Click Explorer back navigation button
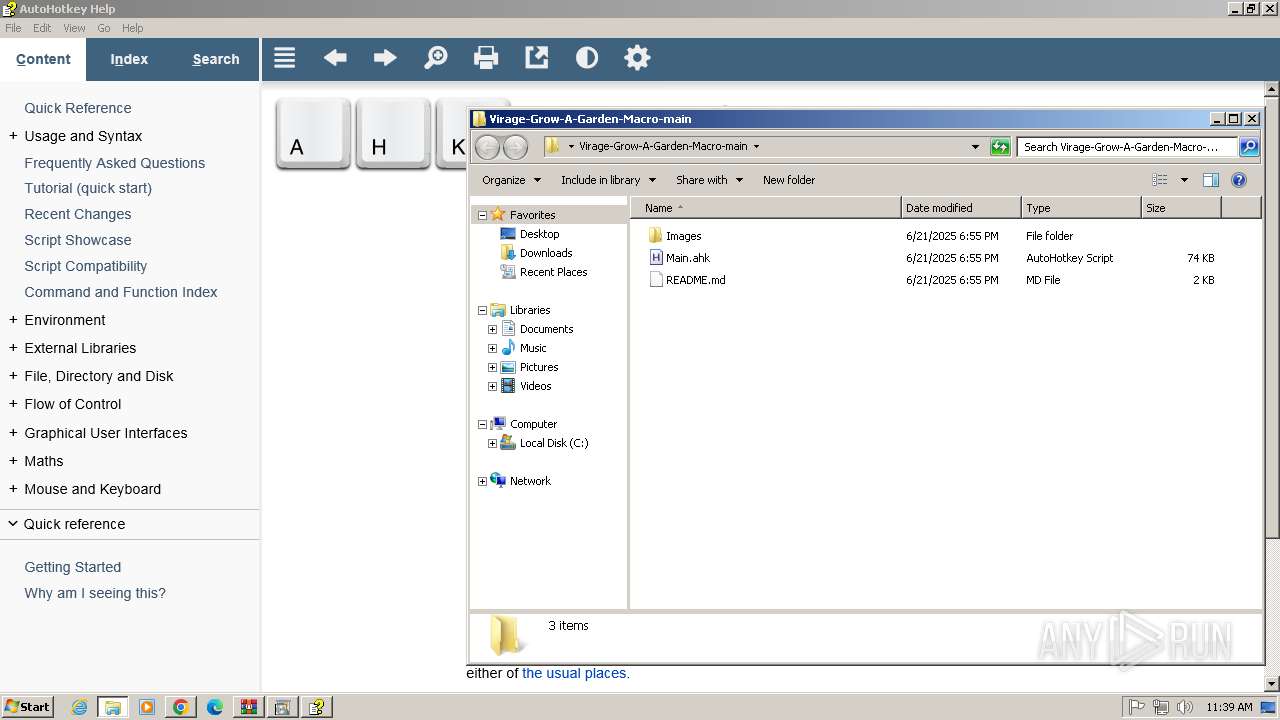This screenshot has width=1280, height=720. coord(487,147)
